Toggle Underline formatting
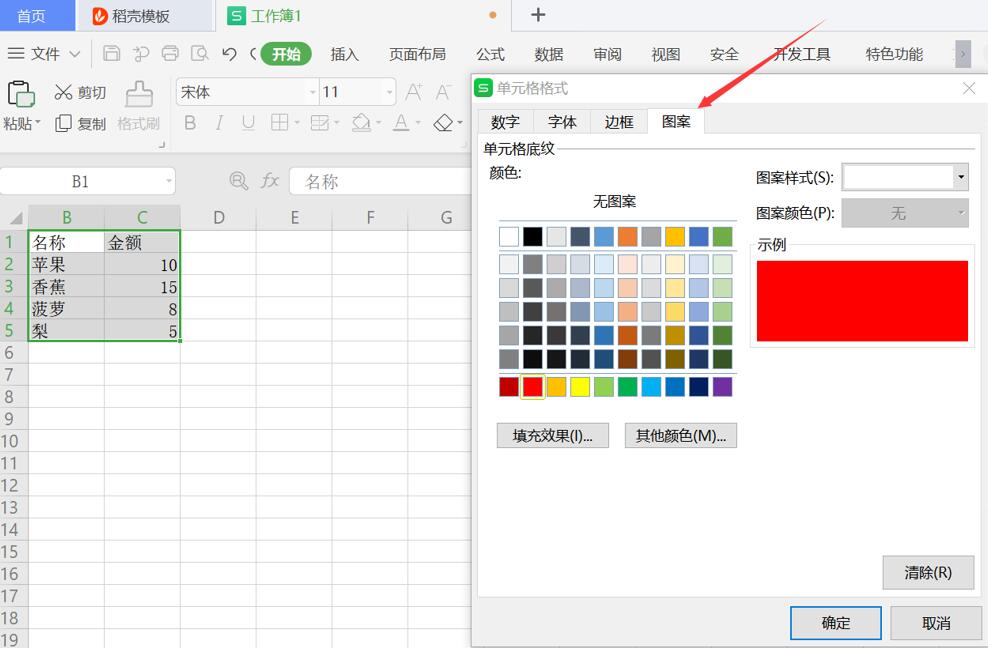 point(248,122)
